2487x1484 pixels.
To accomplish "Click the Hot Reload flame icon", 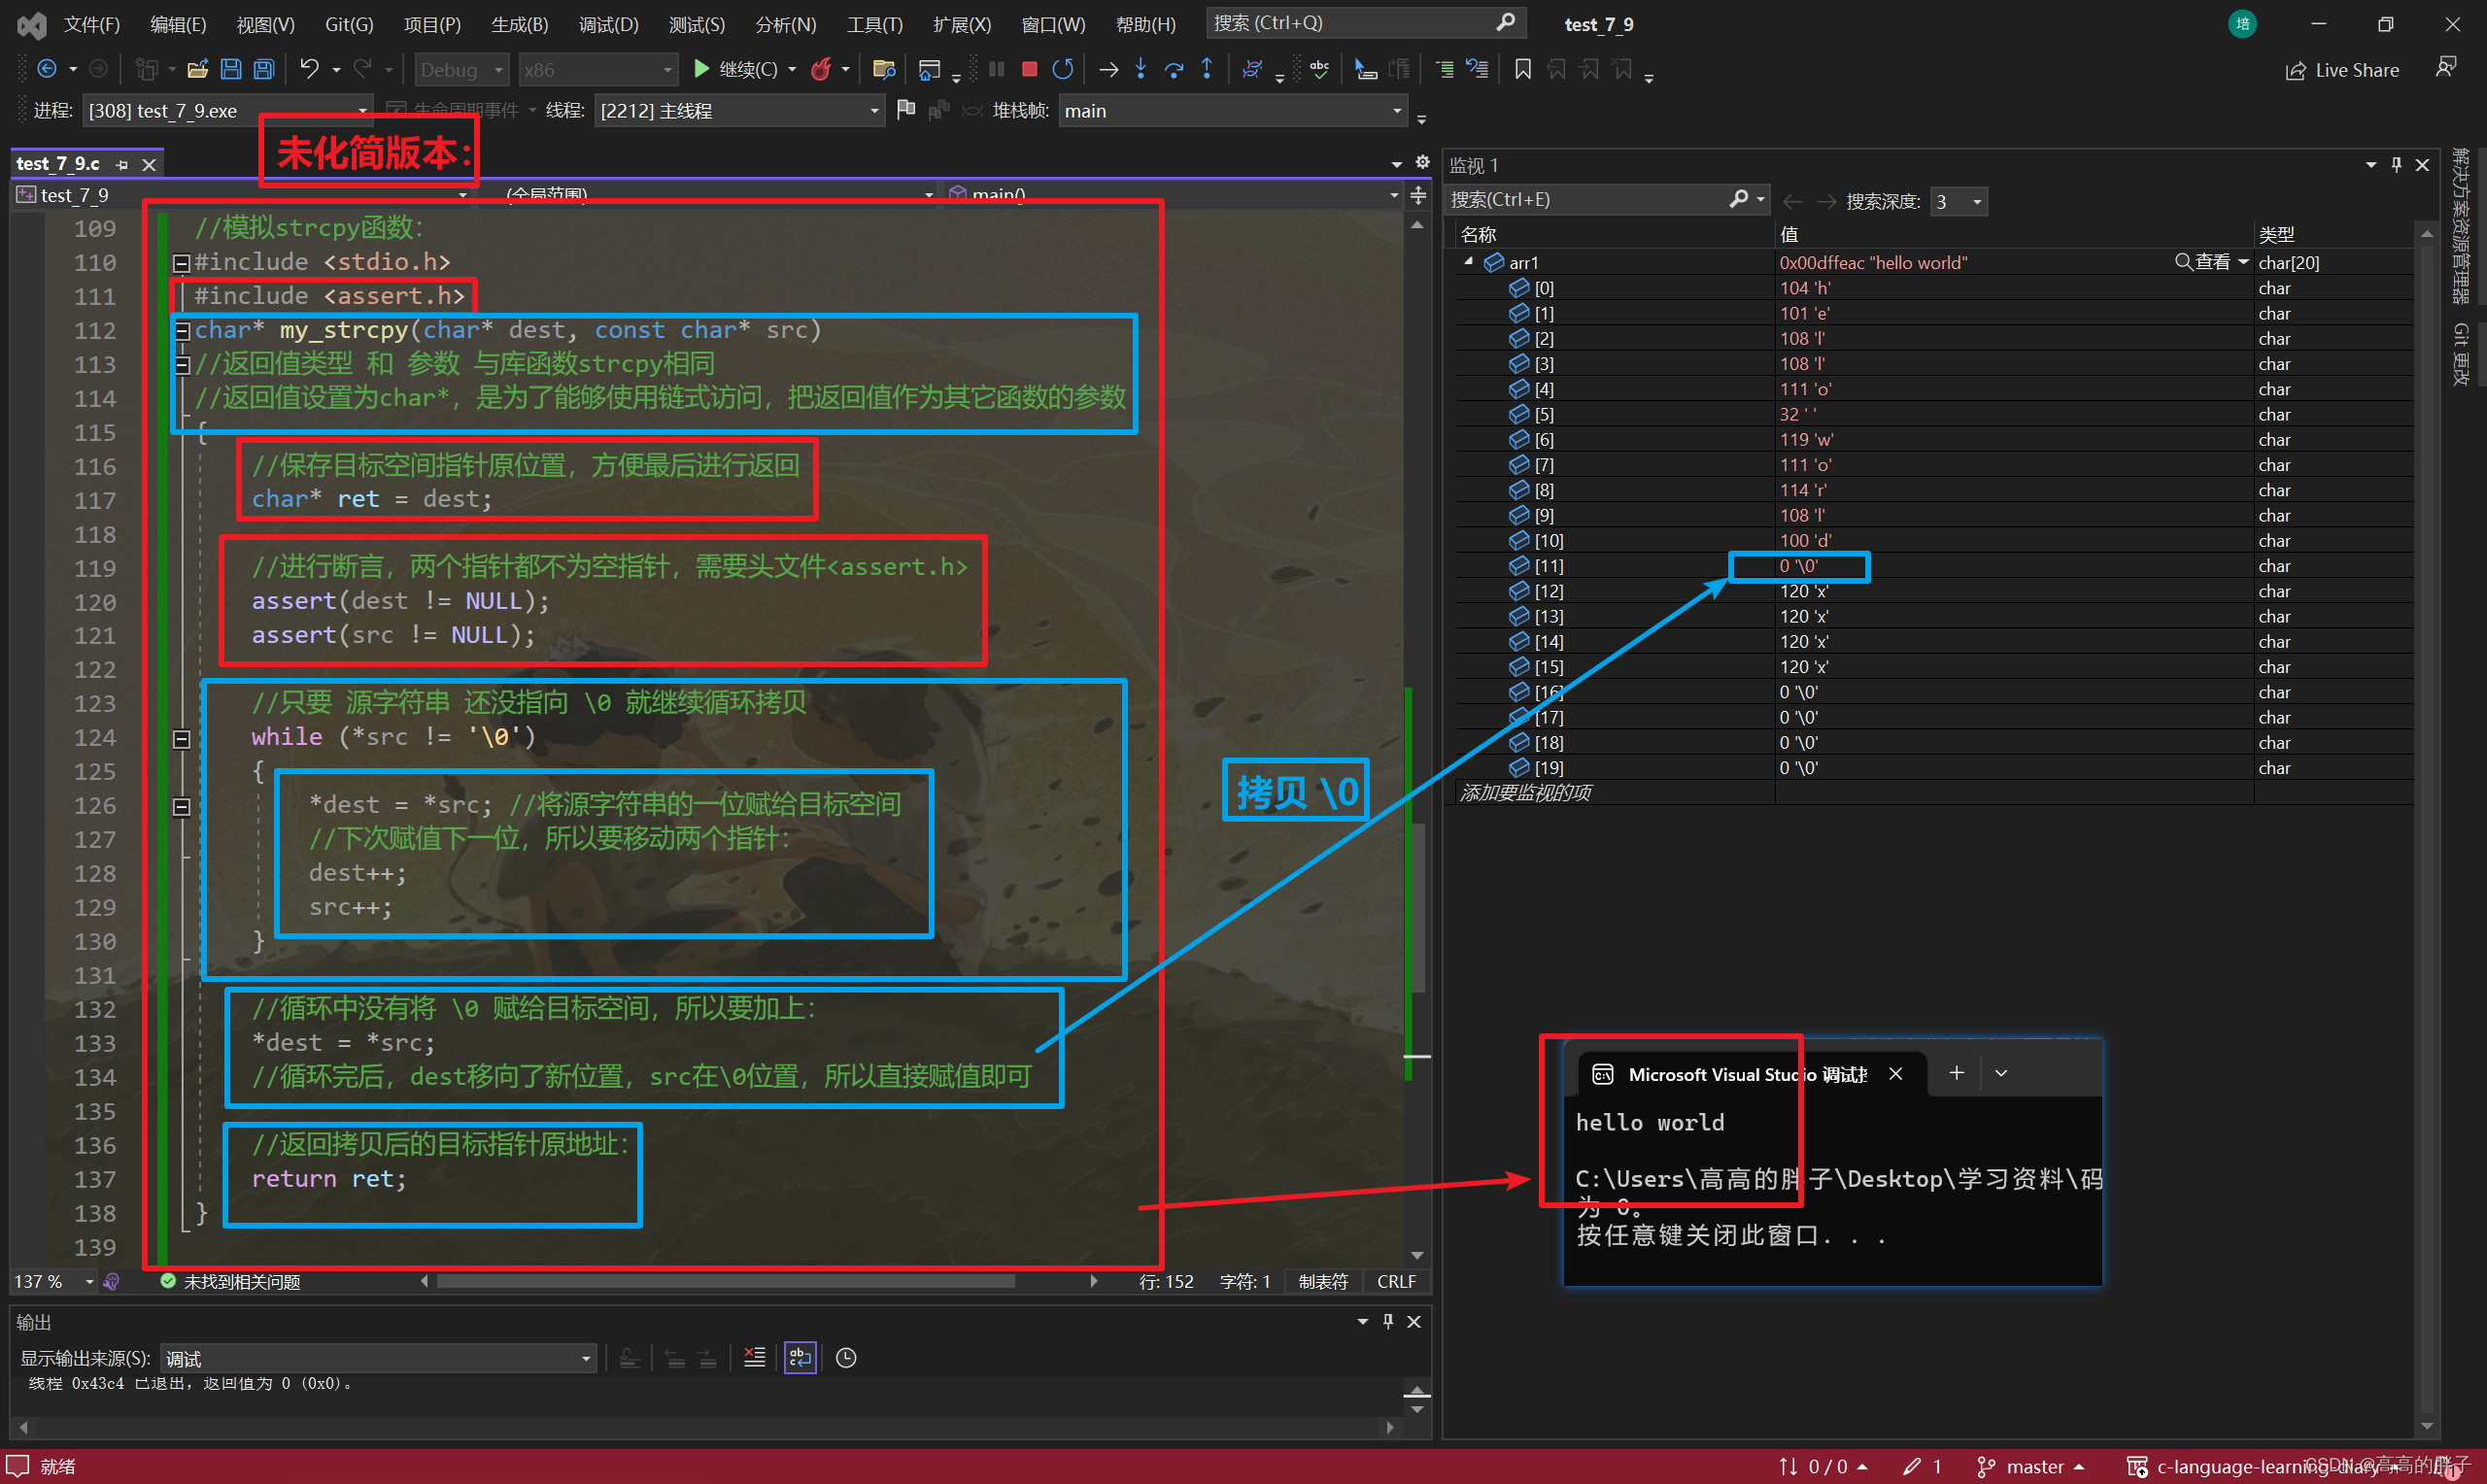I will click(821, 69).
